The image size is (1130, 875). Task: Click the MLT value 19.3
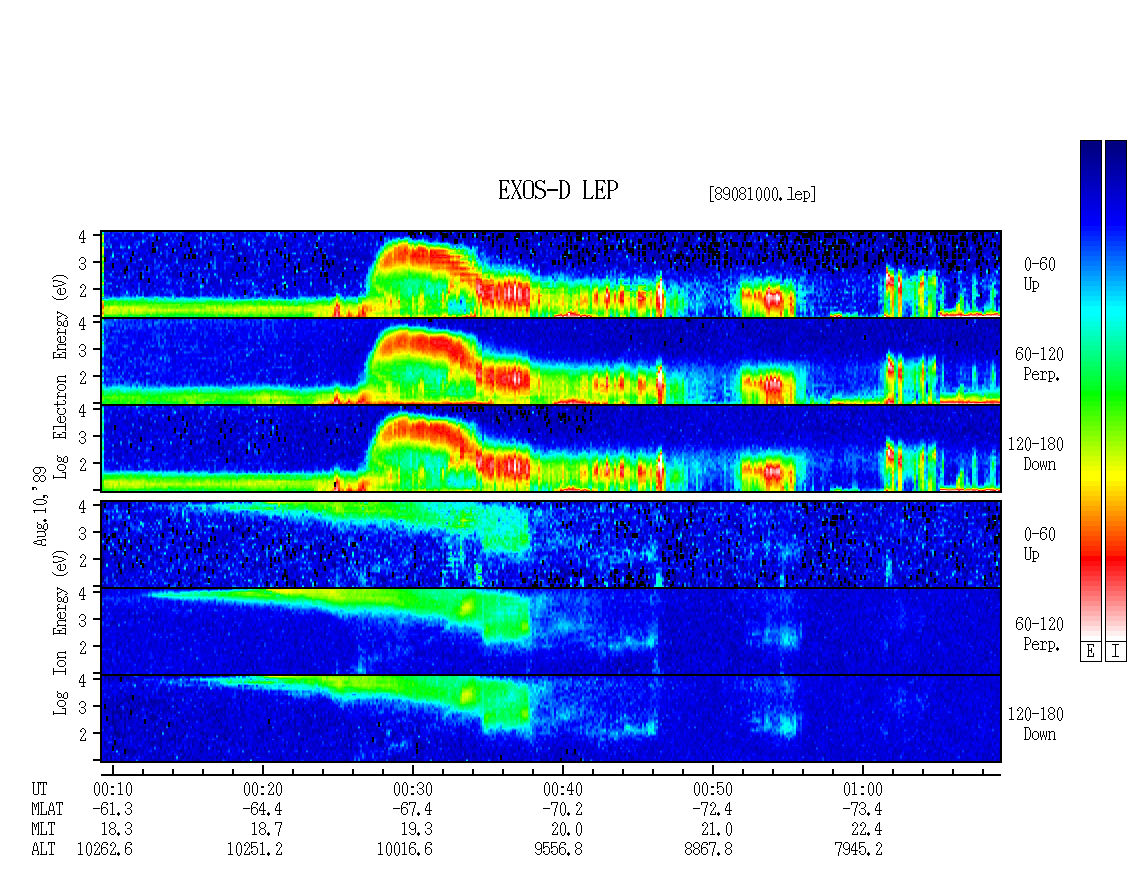[417, 830]
